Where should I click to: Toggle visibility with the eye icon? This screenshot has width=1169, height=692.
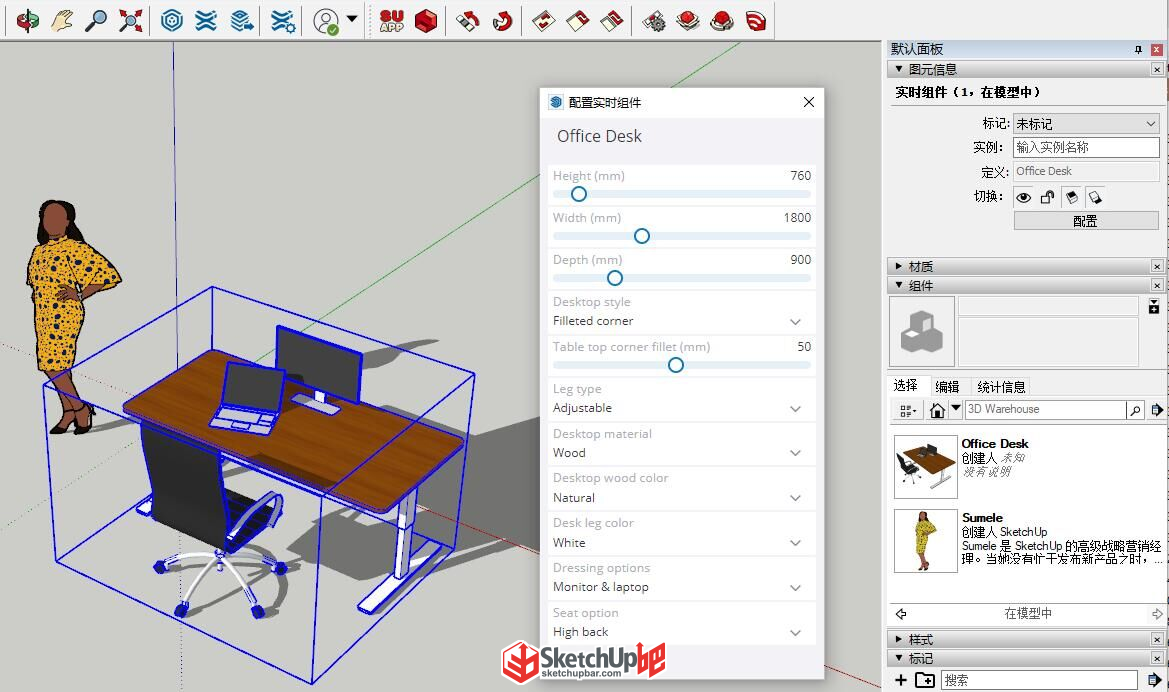[1024, 197]
